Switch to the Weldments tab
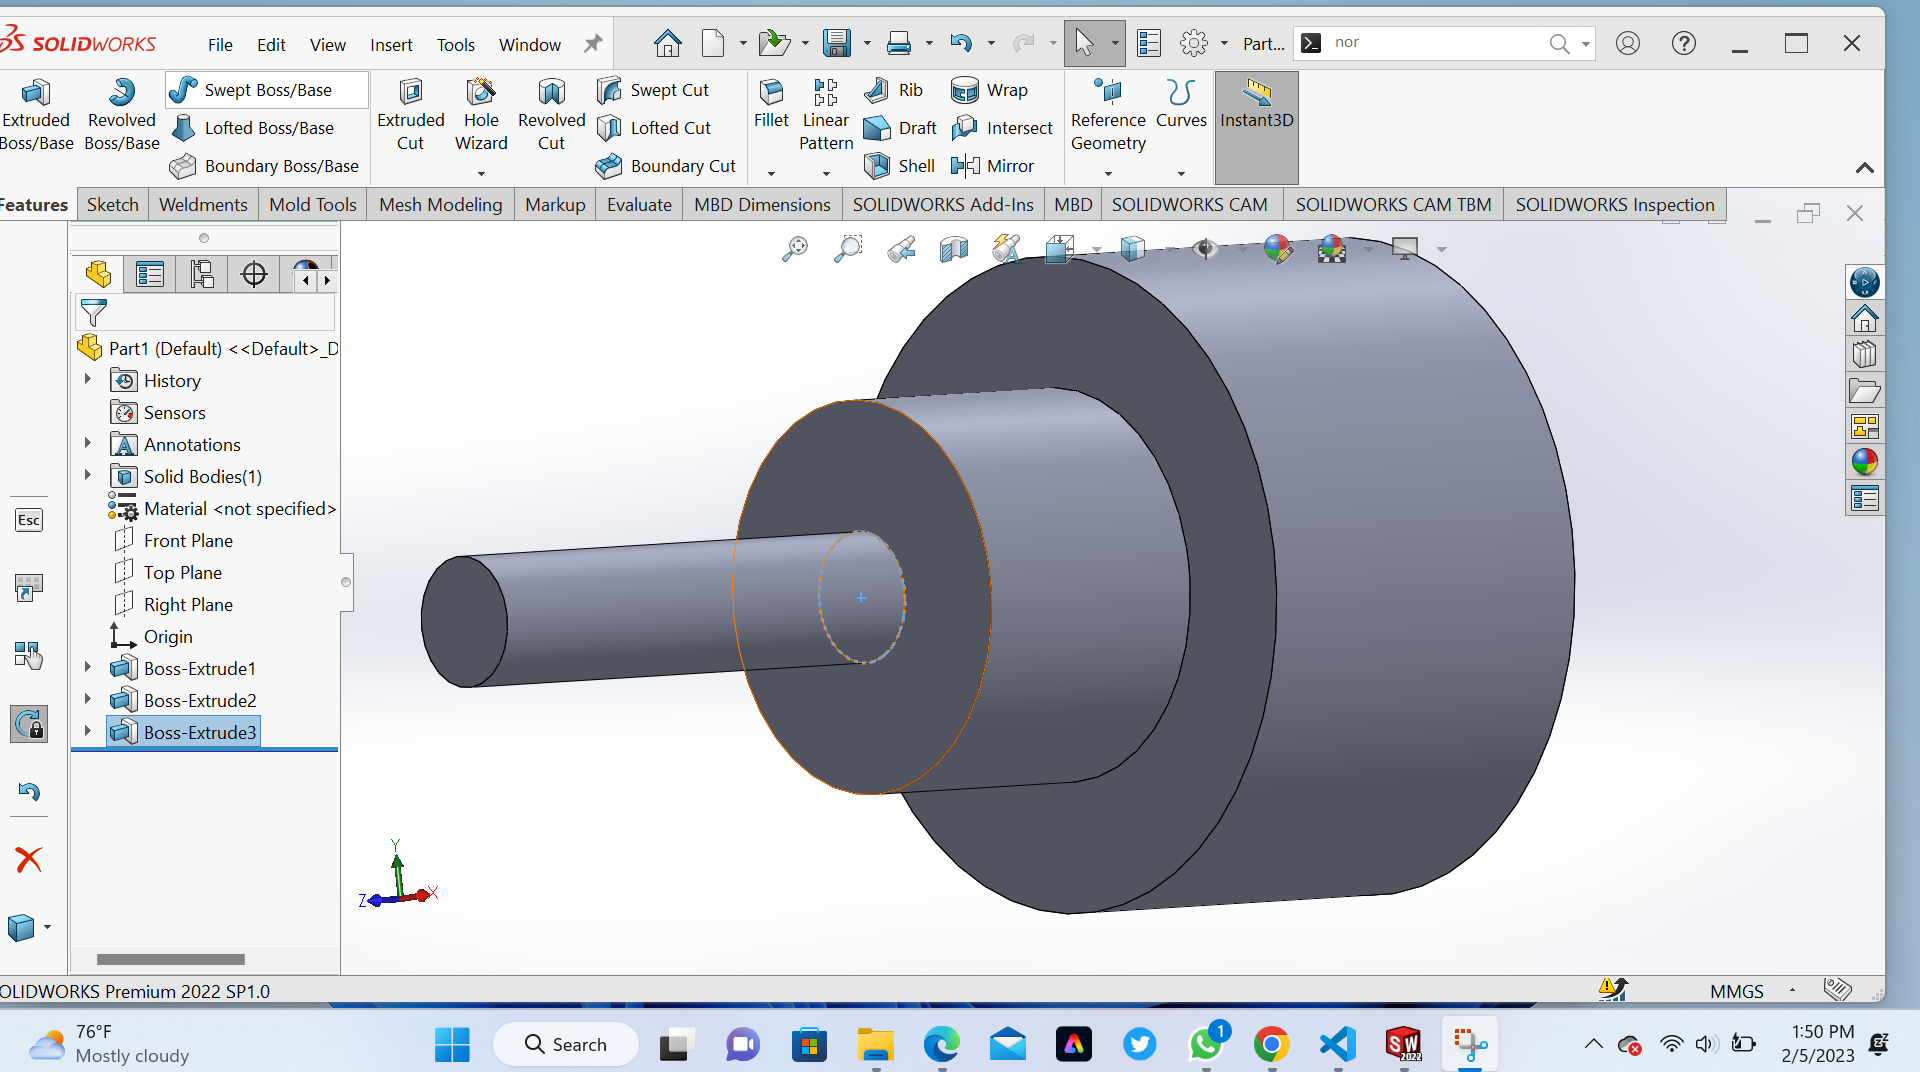1920x1072 pixels. click(x=203, y=205)
